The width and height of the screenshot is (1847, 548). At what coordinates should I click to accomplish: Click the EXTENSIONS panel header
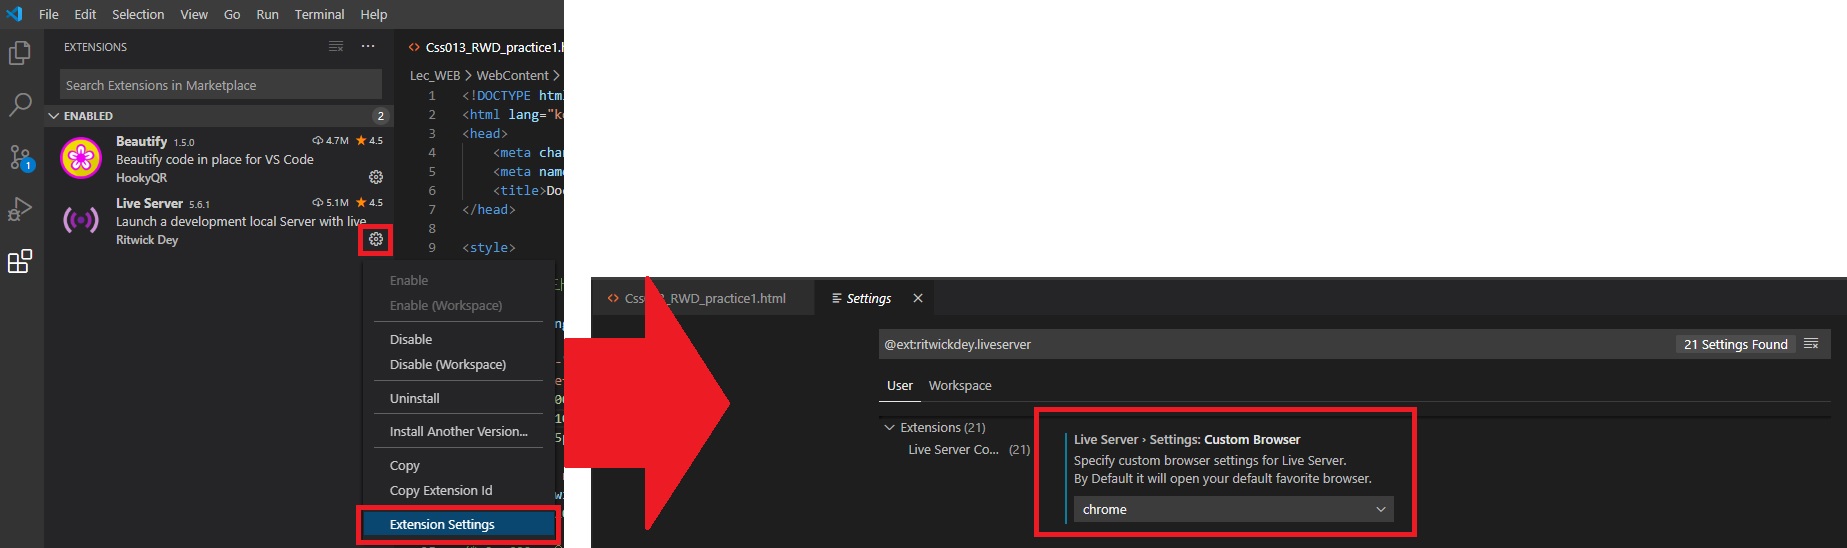click(x=95, y=47)
